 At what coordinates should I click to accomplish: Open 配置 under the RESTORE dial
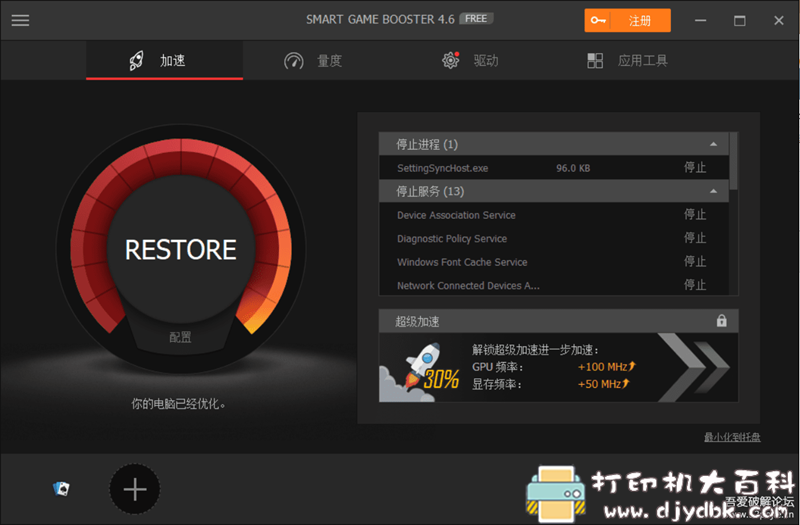pyautogui.click(x=180, y=337)
